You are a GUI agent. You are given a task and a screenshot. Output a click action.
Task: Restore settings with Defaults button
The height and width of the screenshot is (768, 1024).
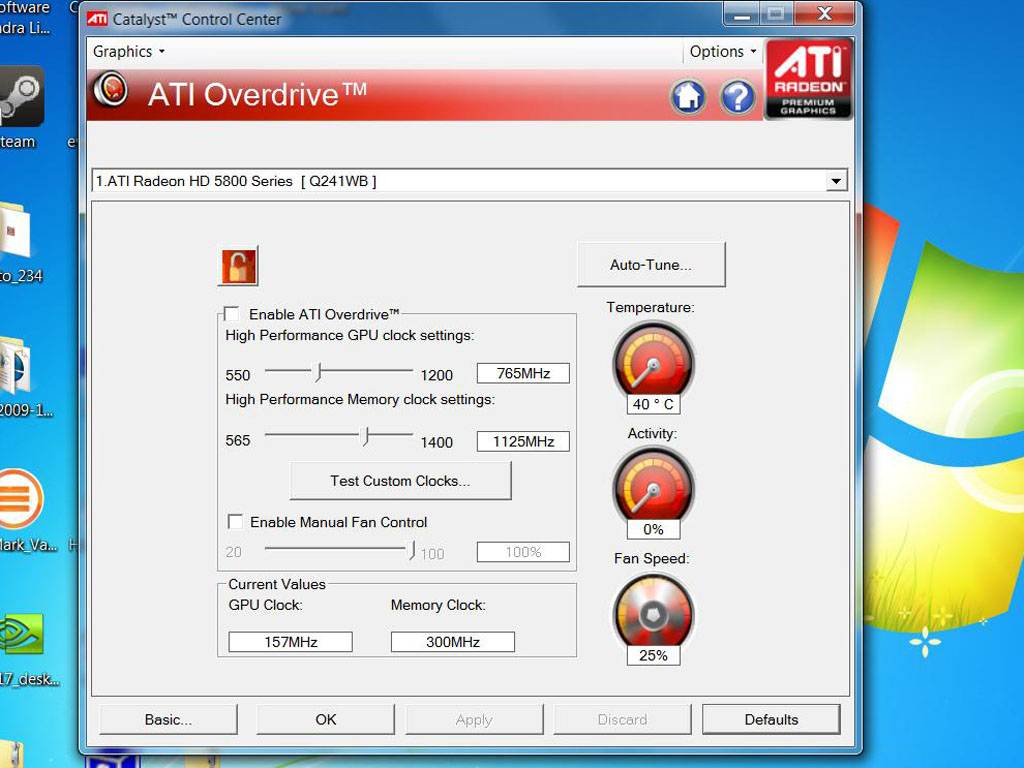pyautogui.click(x=771, y=719)
